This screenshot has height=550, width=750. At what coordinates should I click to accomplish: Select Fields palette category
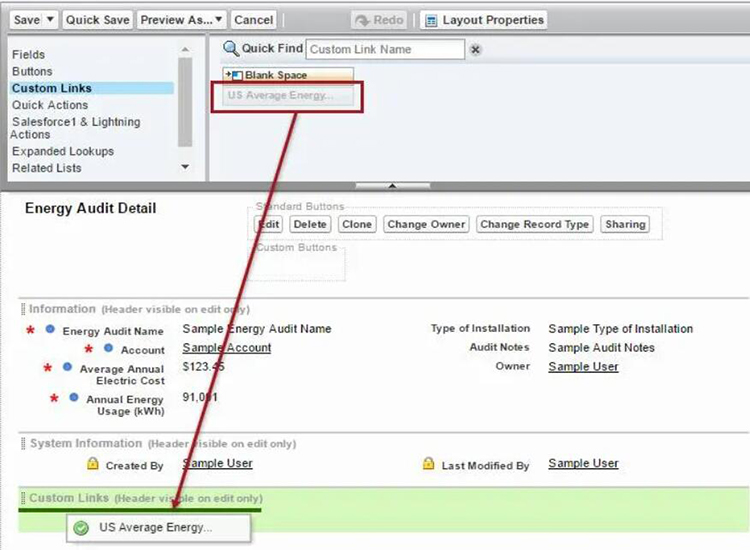coord(28,55)
